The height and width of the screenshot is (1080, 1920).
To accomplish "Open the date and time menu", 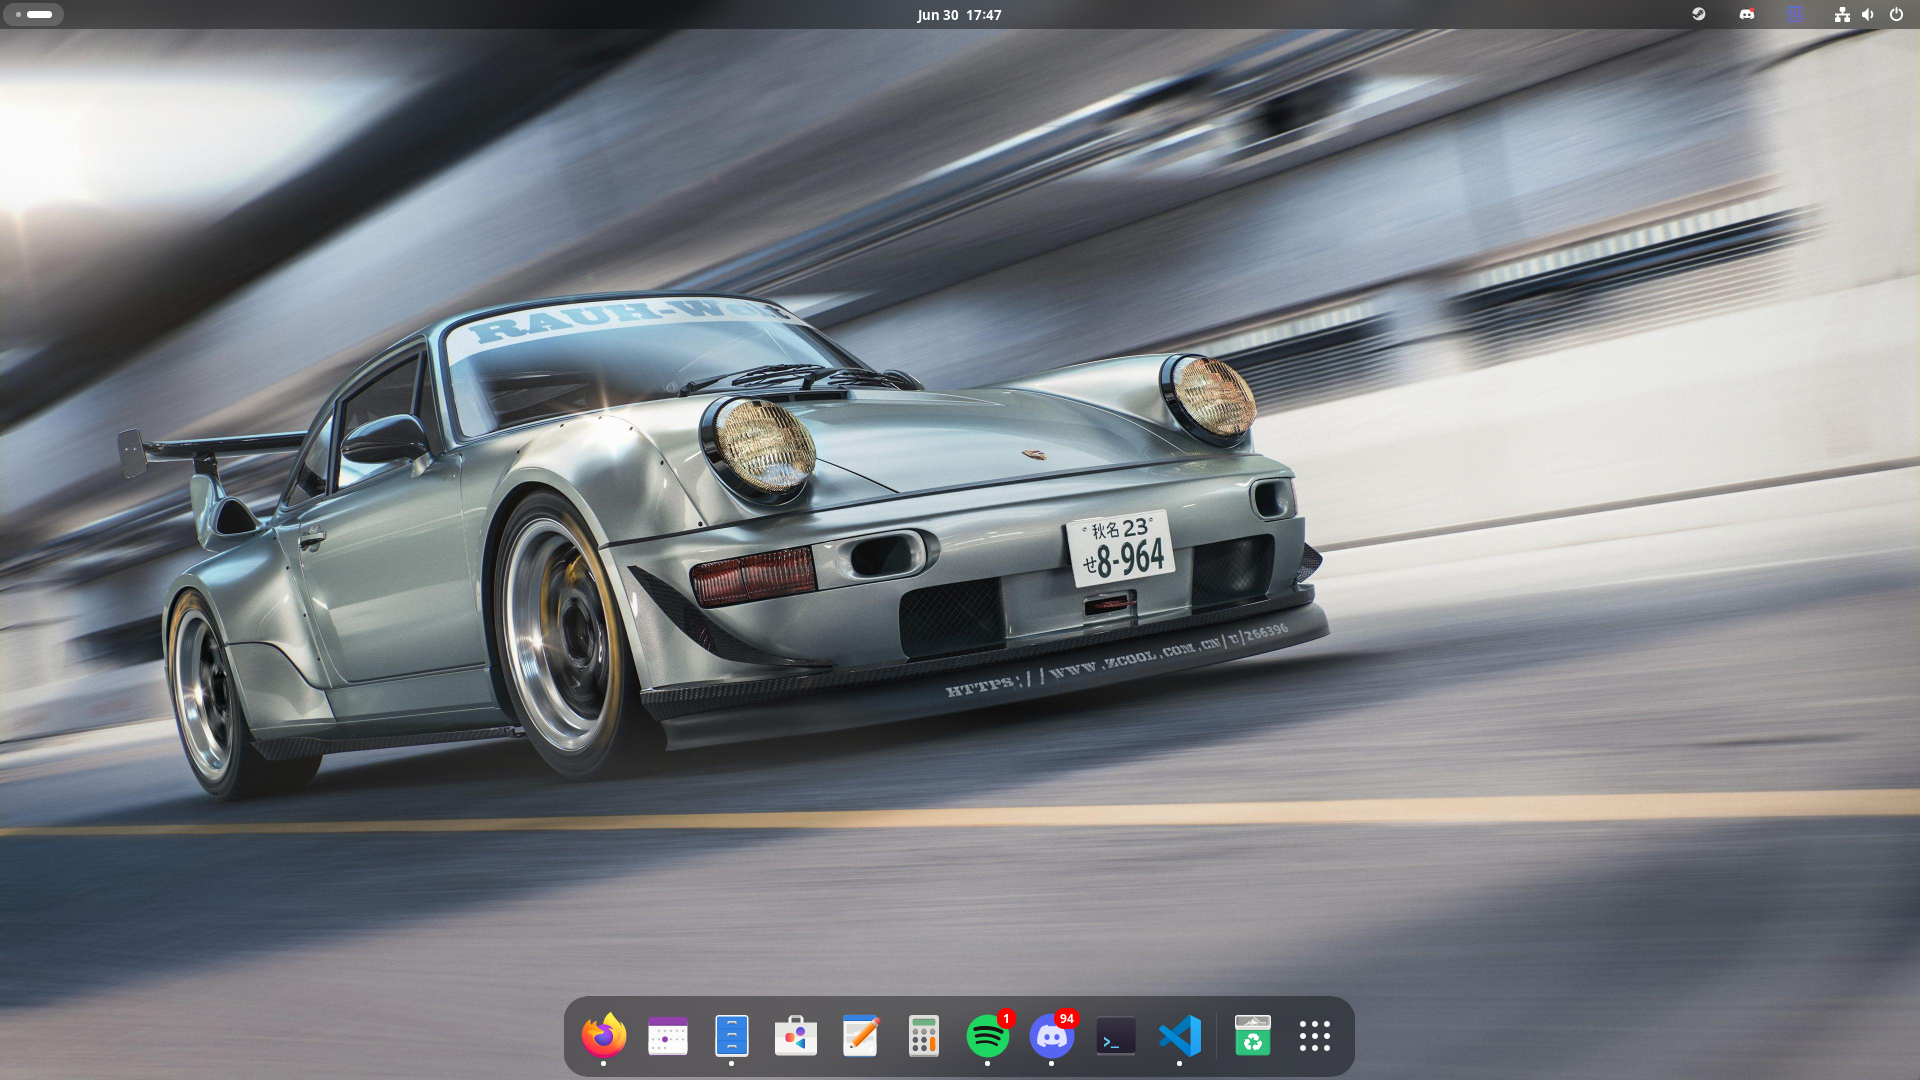I will 959,15.
